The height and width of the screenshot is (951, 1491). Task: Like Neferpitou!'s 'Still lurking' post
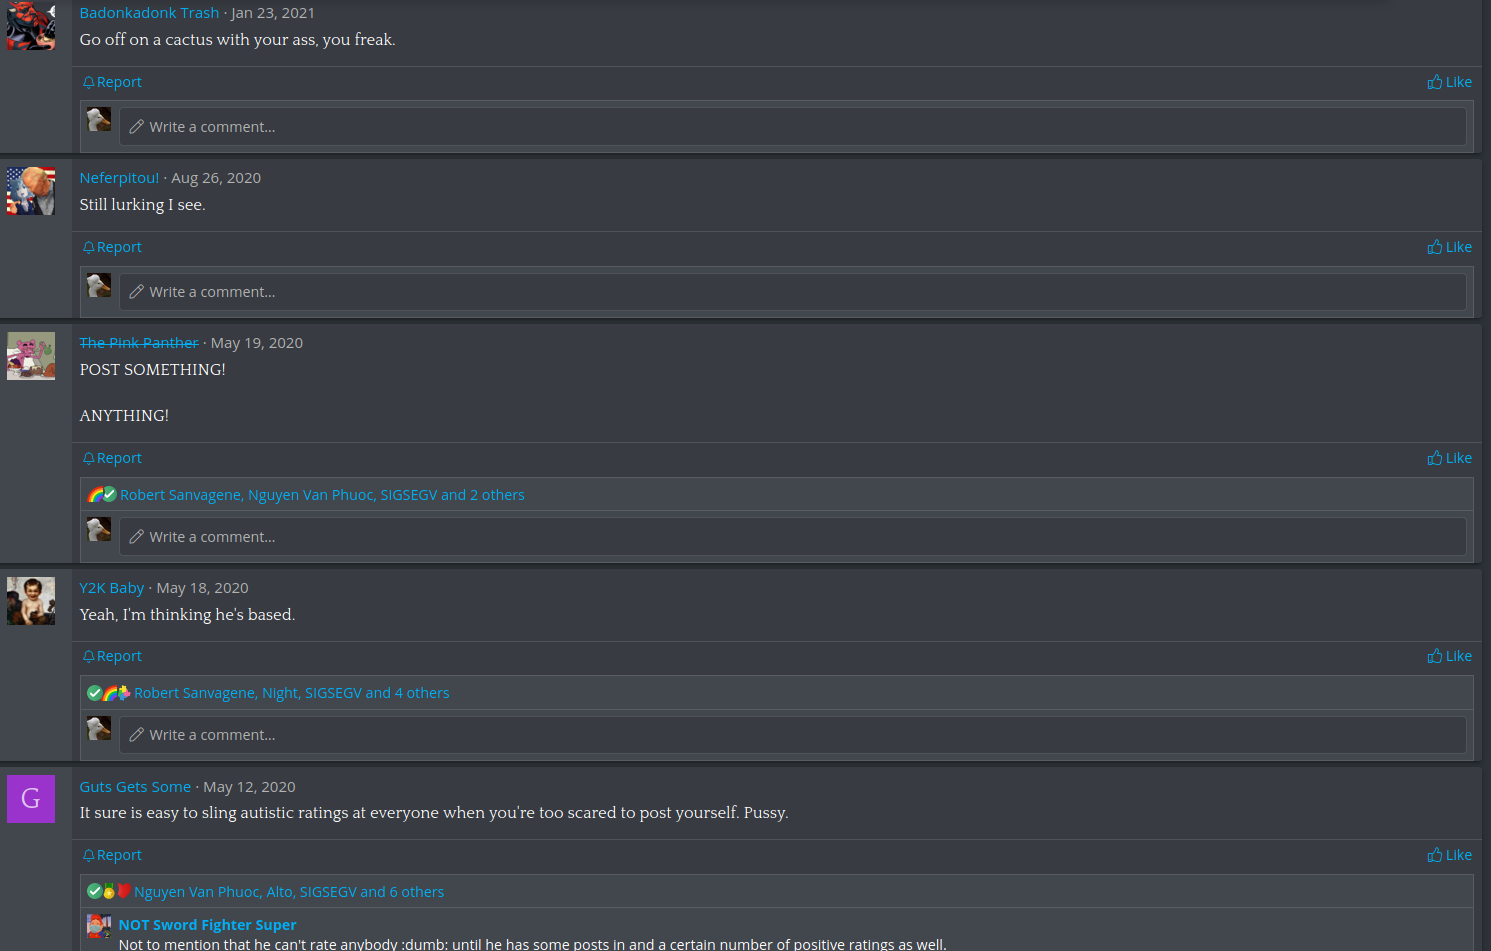pos(1449,247)
